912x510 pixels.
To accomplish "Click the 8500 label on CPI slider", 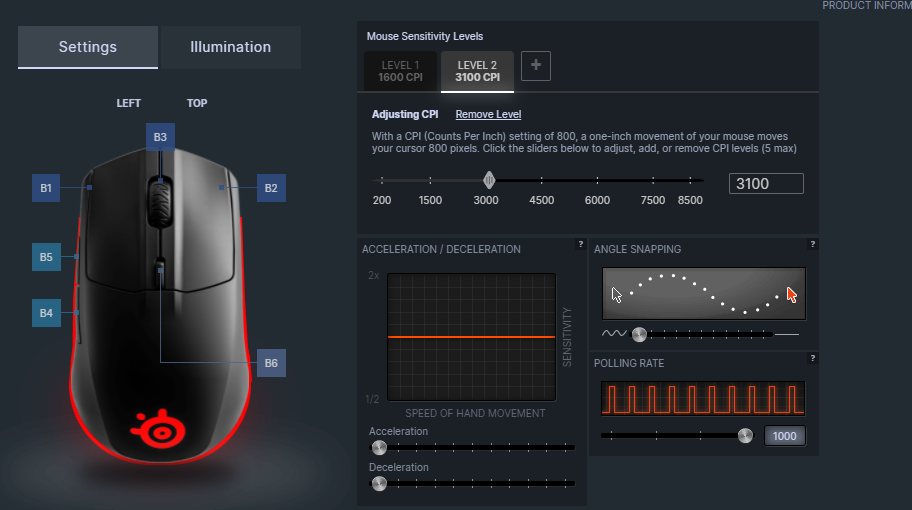I will pyautogui.click(x=690, y=200).
